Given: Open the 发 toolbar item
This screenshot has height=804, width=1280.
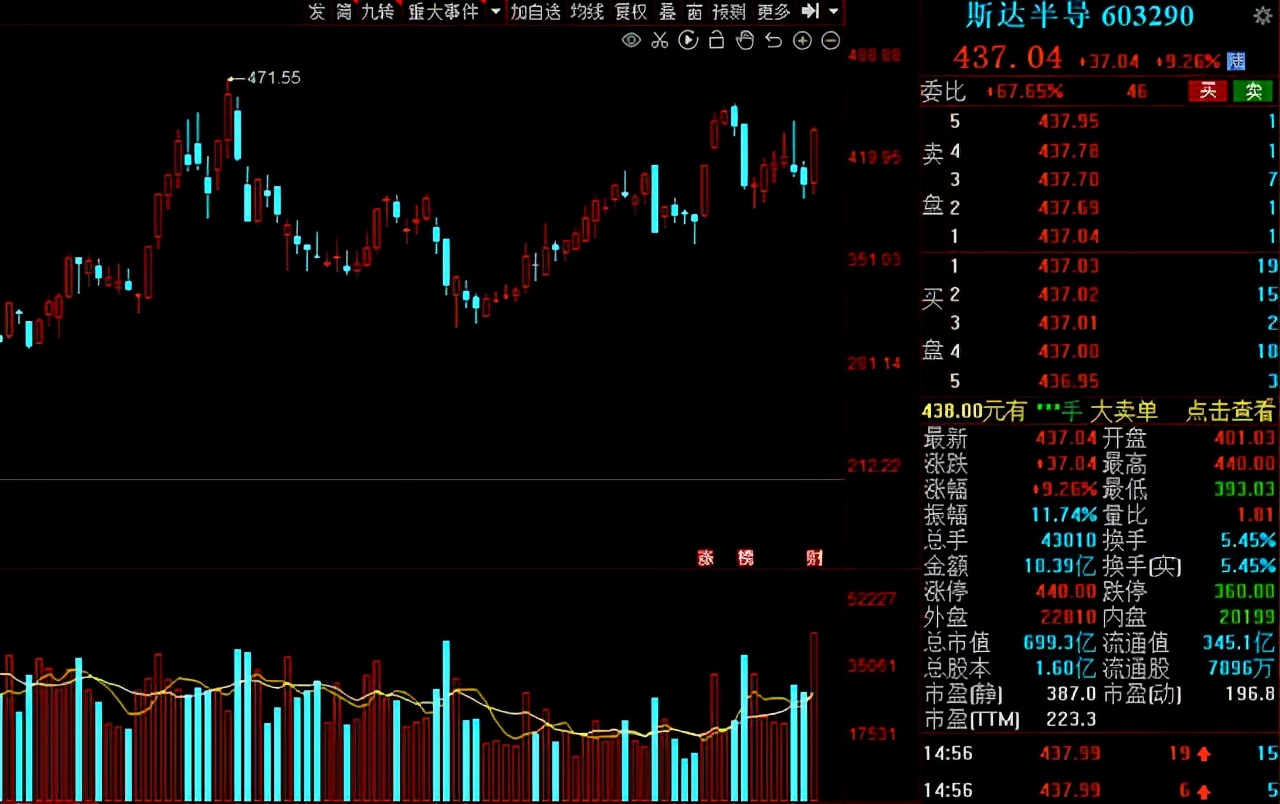Looking at the screenshot, I should pos(317,11).
